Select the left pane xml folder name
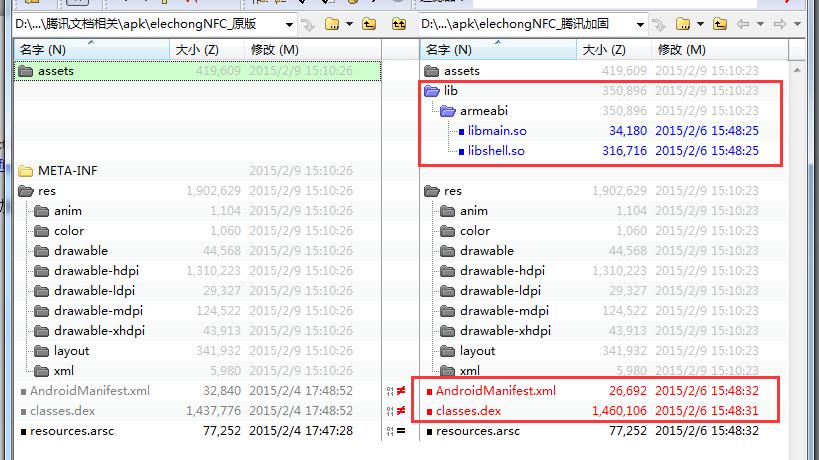The image size is (819, 460). [x=64, y=371]
